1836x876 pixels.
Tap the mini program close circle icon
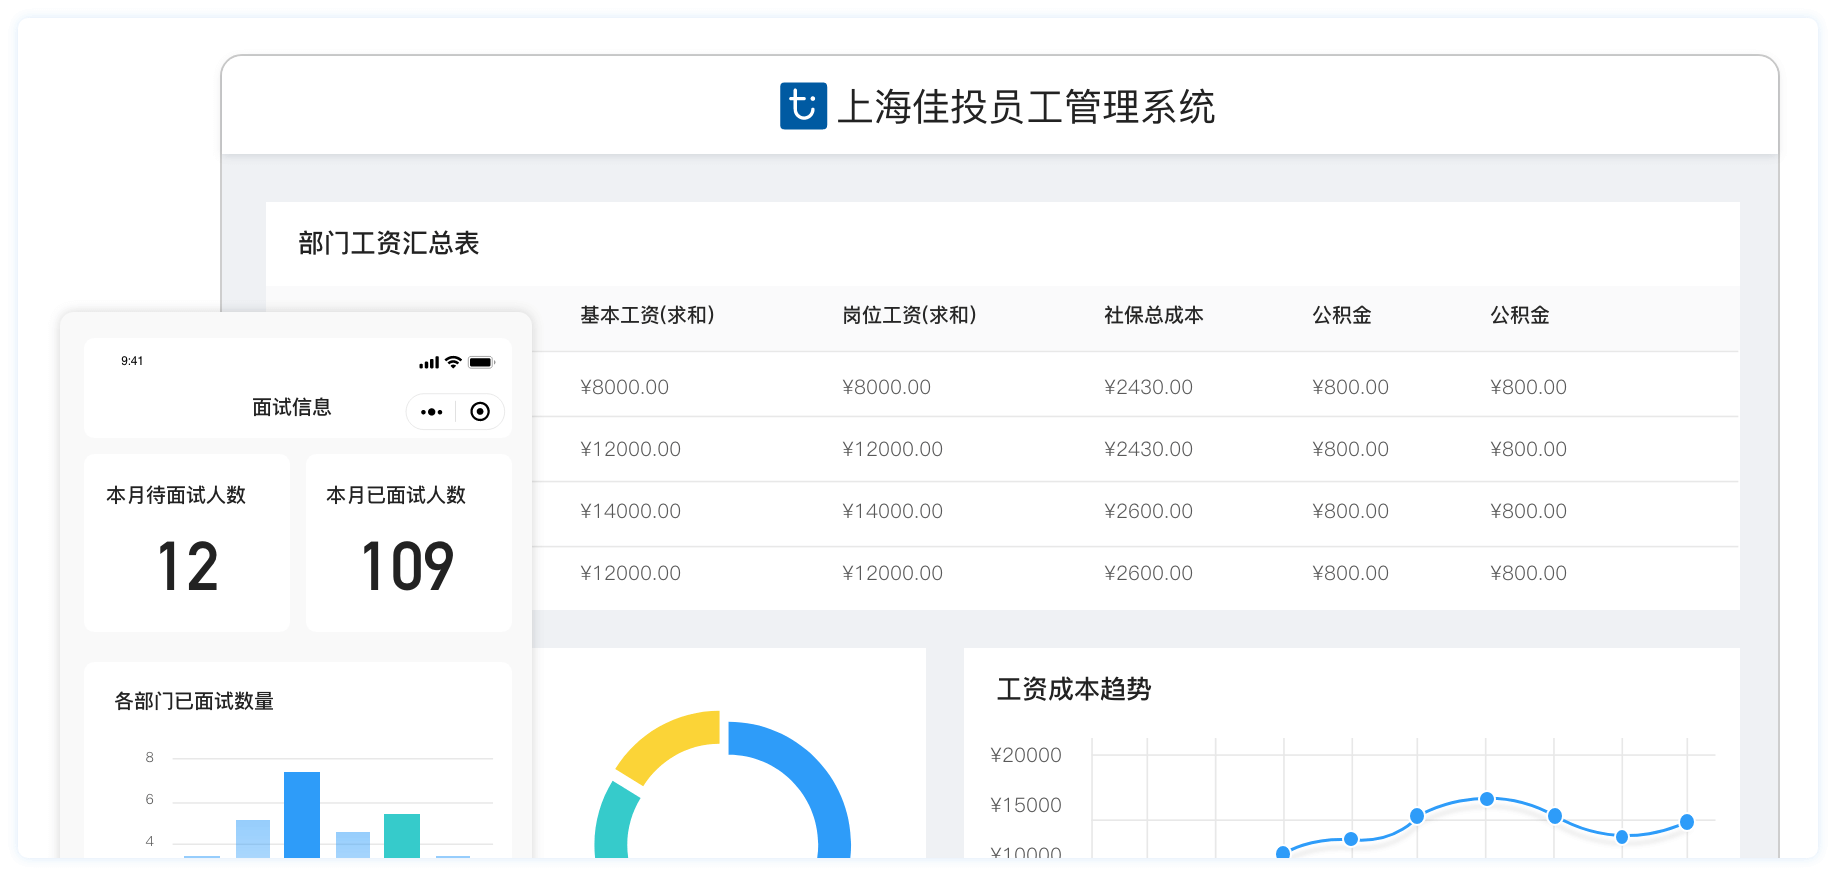coord(480,412)
